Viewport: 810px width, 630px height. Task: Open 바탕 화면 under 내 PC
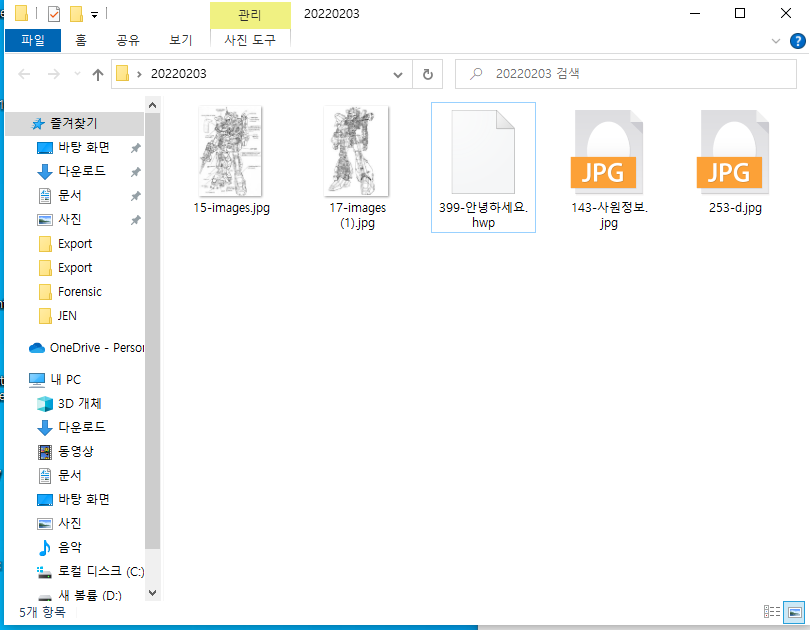[x=84, y=499]
